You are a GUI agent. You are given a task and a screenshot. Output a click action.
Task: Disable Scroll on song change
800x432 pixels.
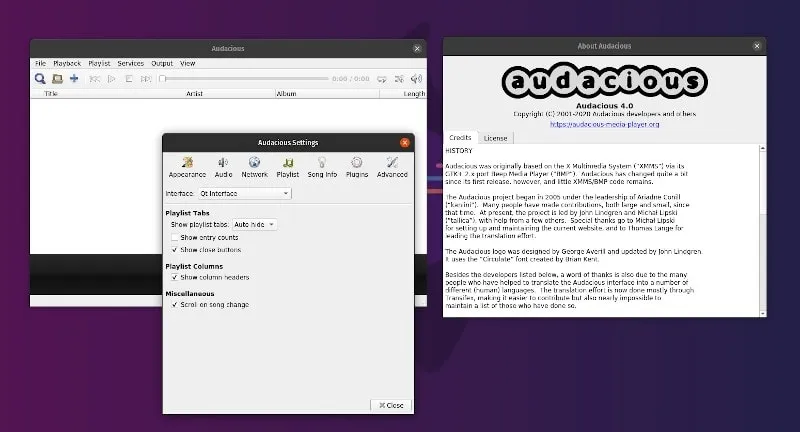[175, 304]
